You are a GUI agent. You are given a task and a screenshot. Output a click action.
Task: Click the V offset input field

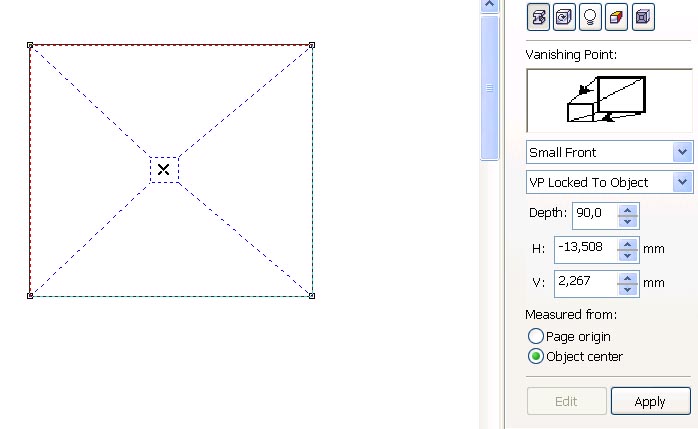(586, 284)
